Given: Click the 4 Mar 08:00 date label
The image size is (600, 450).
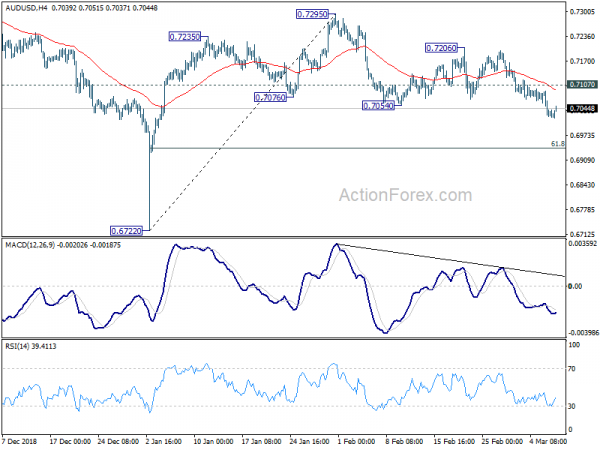Looking at the screenshot, I should click(x=548, y=441).
